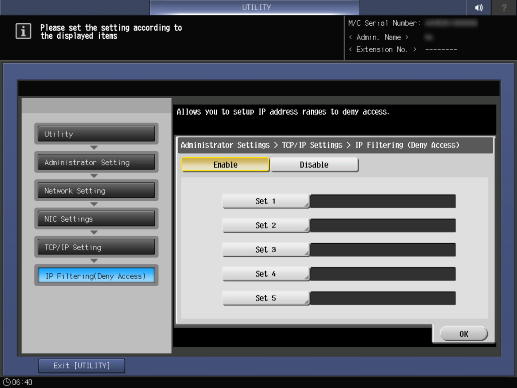
Task: Open the Set 3 address range
Action: click(x=266, y=250)
